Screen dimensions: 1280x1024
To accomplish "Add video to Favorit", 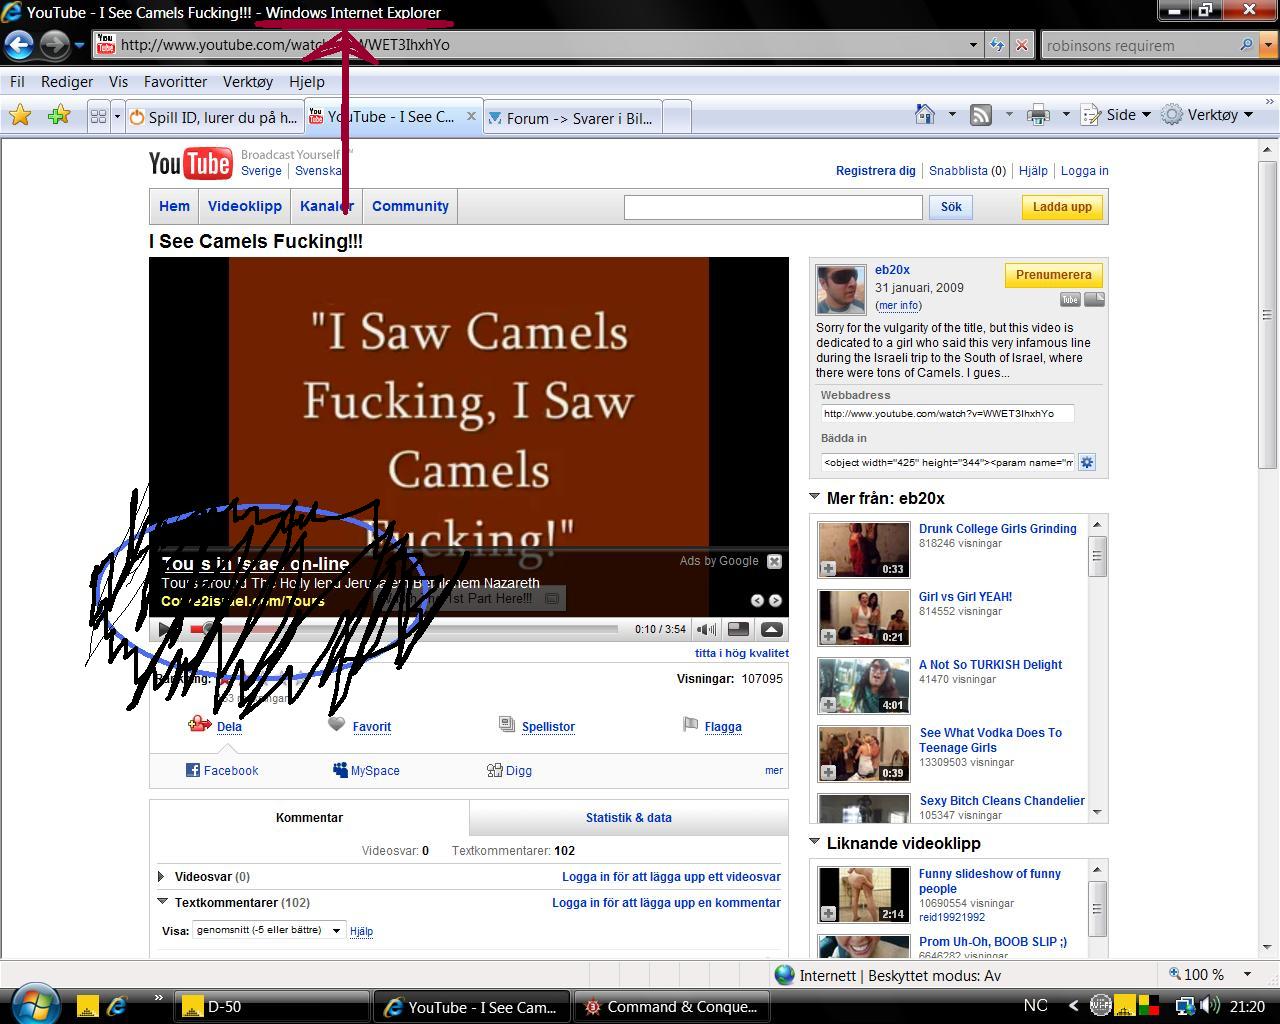I will coord(371,727).
